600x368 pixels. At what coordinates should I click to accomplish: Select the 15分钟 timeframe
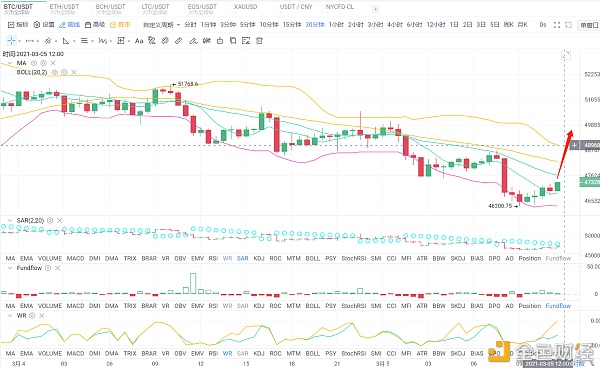click(292, 25)
